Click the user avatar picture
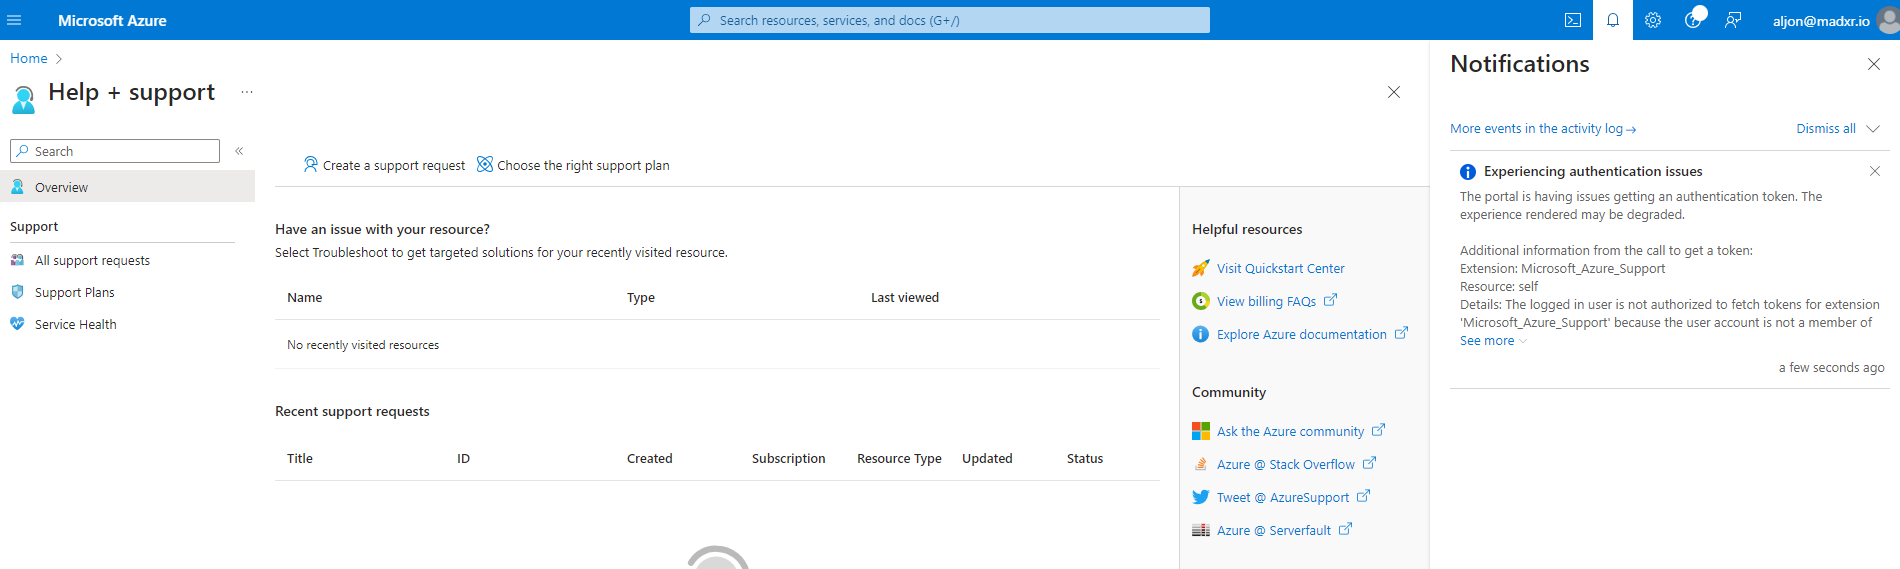Image resolution: width=1900 pixels, height=569 pixels. point(1888,20)
